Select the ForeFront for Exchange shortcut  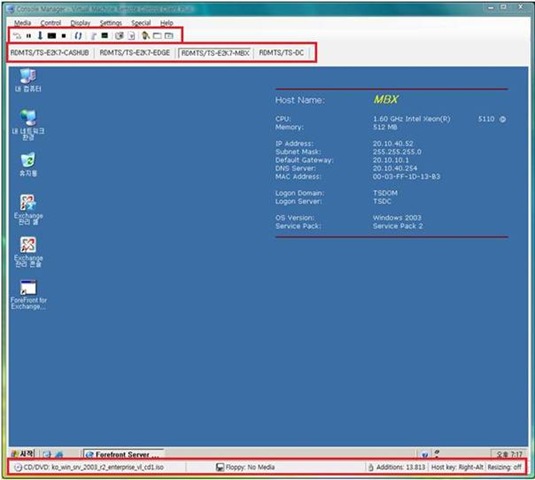(29, 295)
